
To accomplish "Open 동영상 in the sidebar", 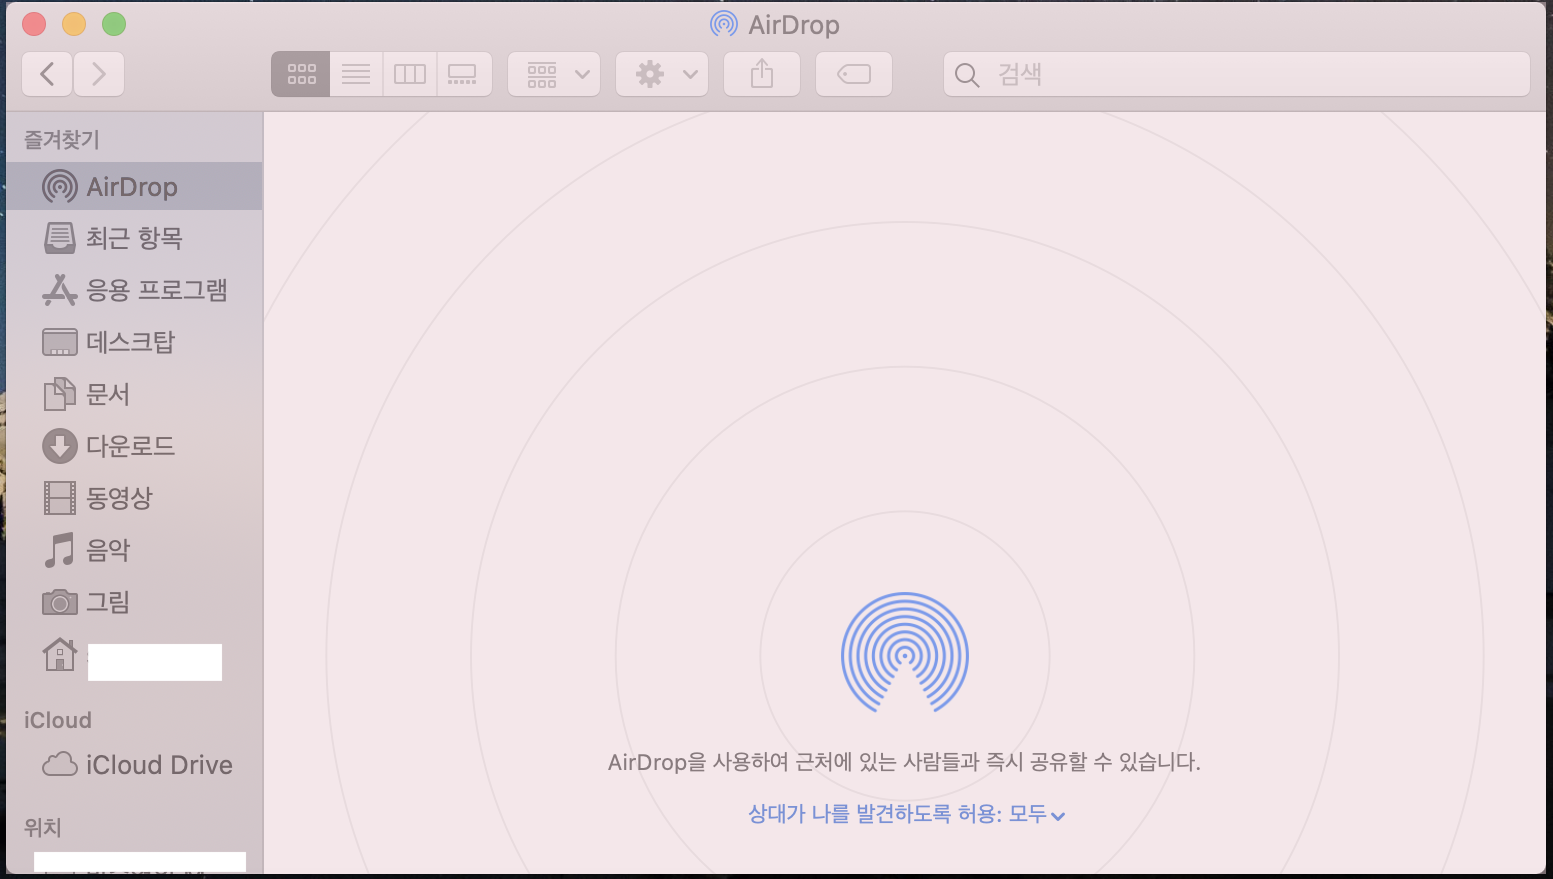I will pyautogui.click(x=134, y=498).
